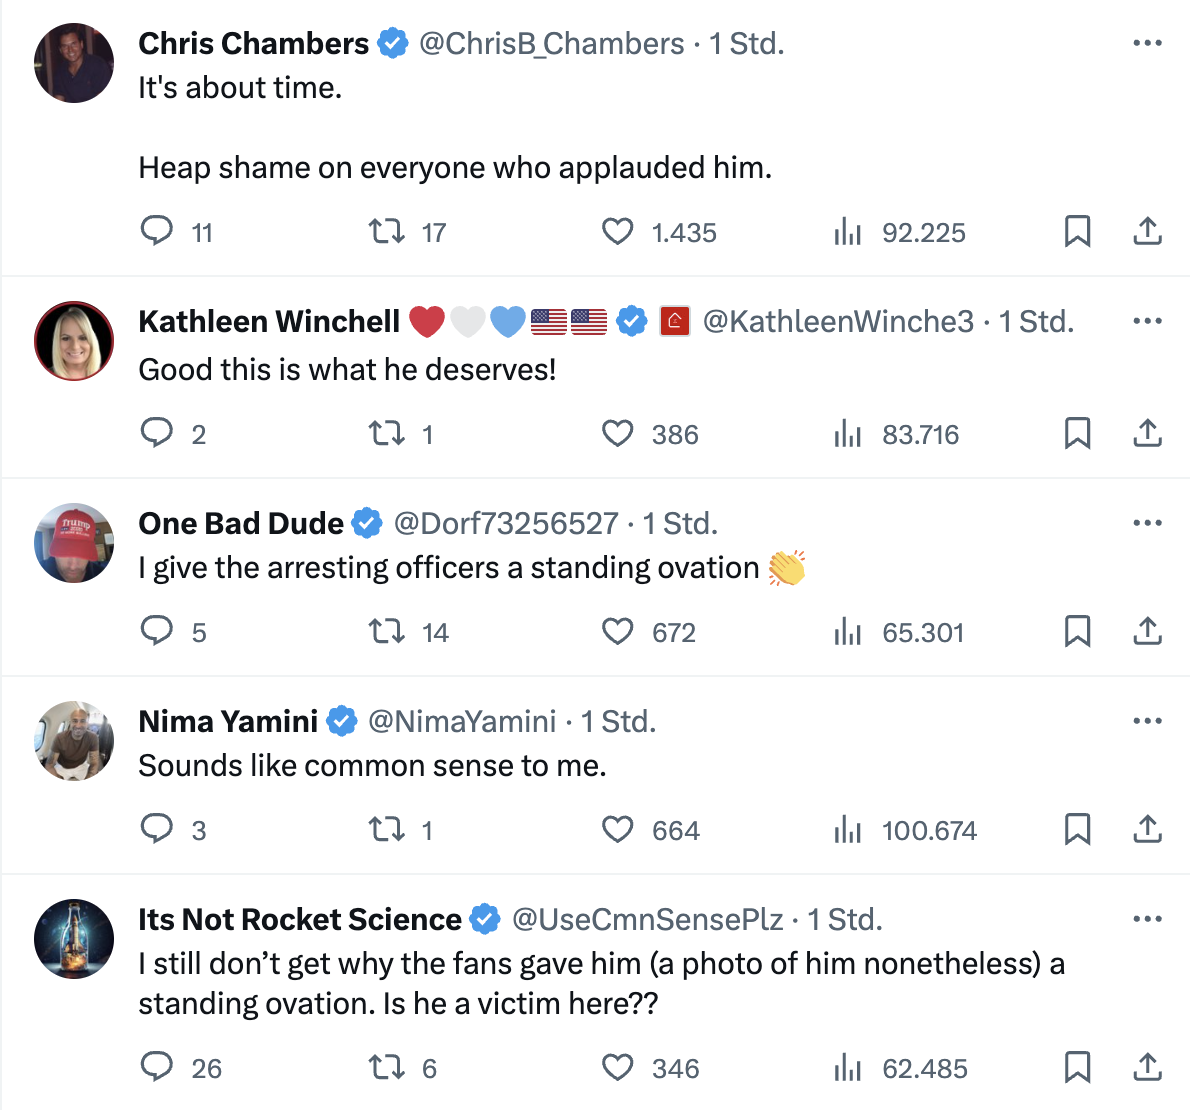This screenshot has height=1110, width=1190.
Task: Bookmark Its Not Rocket Science's tweet
Action: (1077, 1067)
